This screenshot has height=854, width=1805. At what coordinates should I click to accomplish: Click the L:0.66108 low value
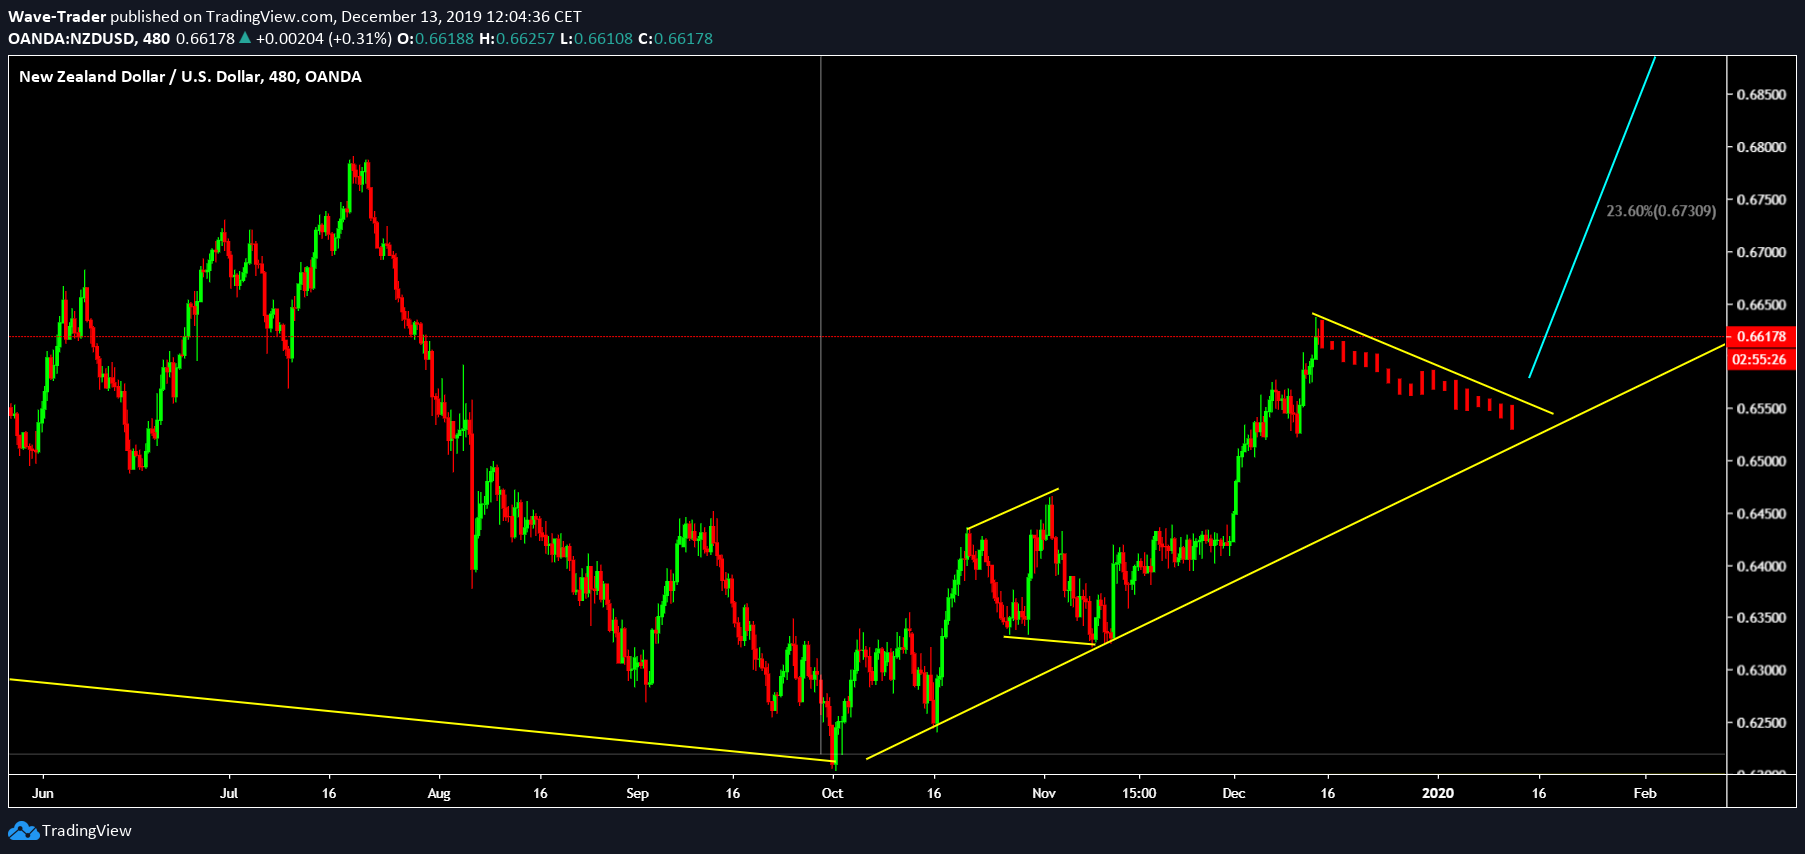coord(596,39)
